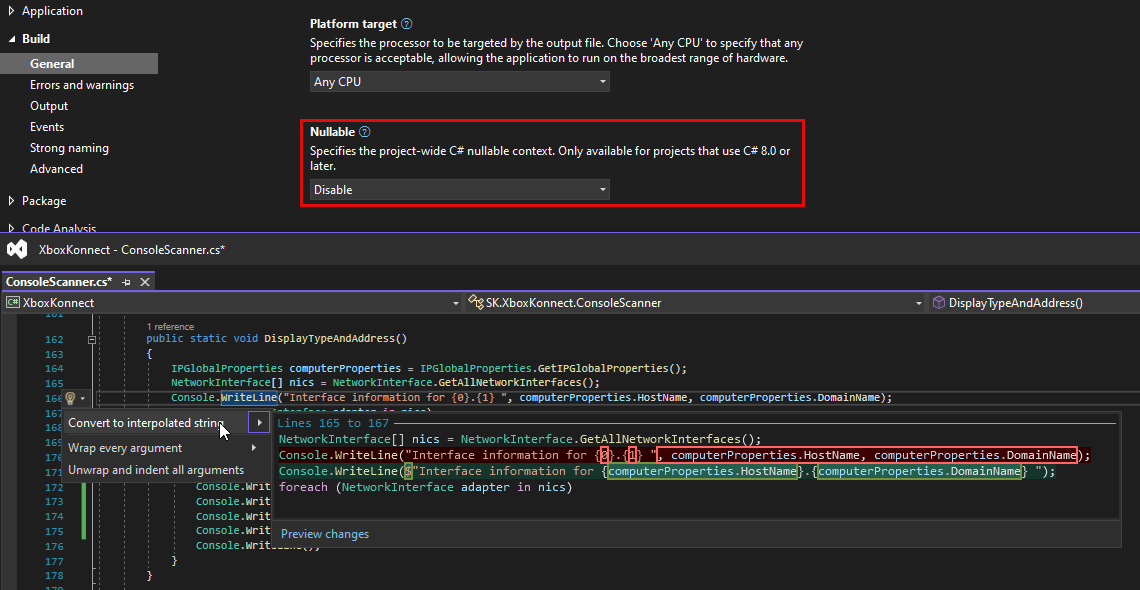Click the help icon next to Nullable

364,131
